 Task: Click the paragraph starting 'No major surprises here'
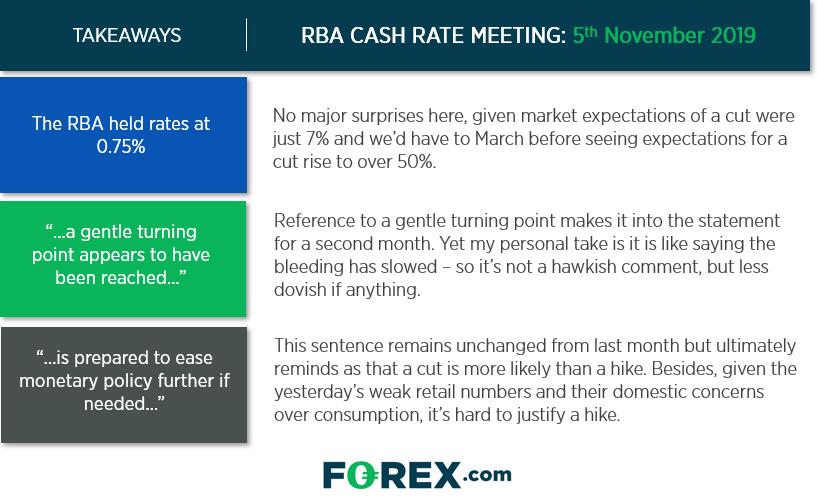(530, 138)
